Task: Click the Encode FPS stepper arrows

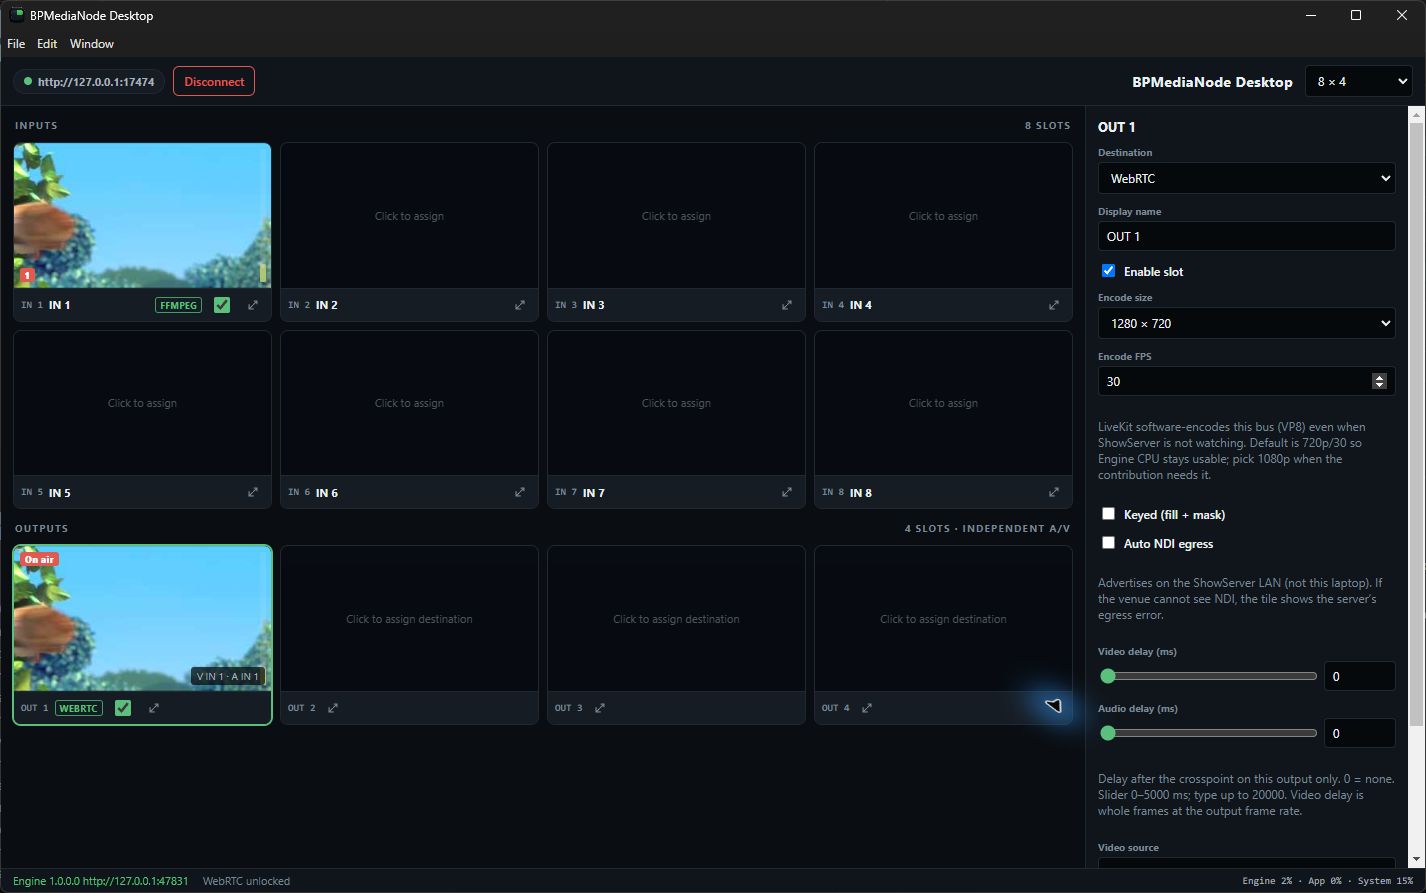Action: (x=1379, y=381)
